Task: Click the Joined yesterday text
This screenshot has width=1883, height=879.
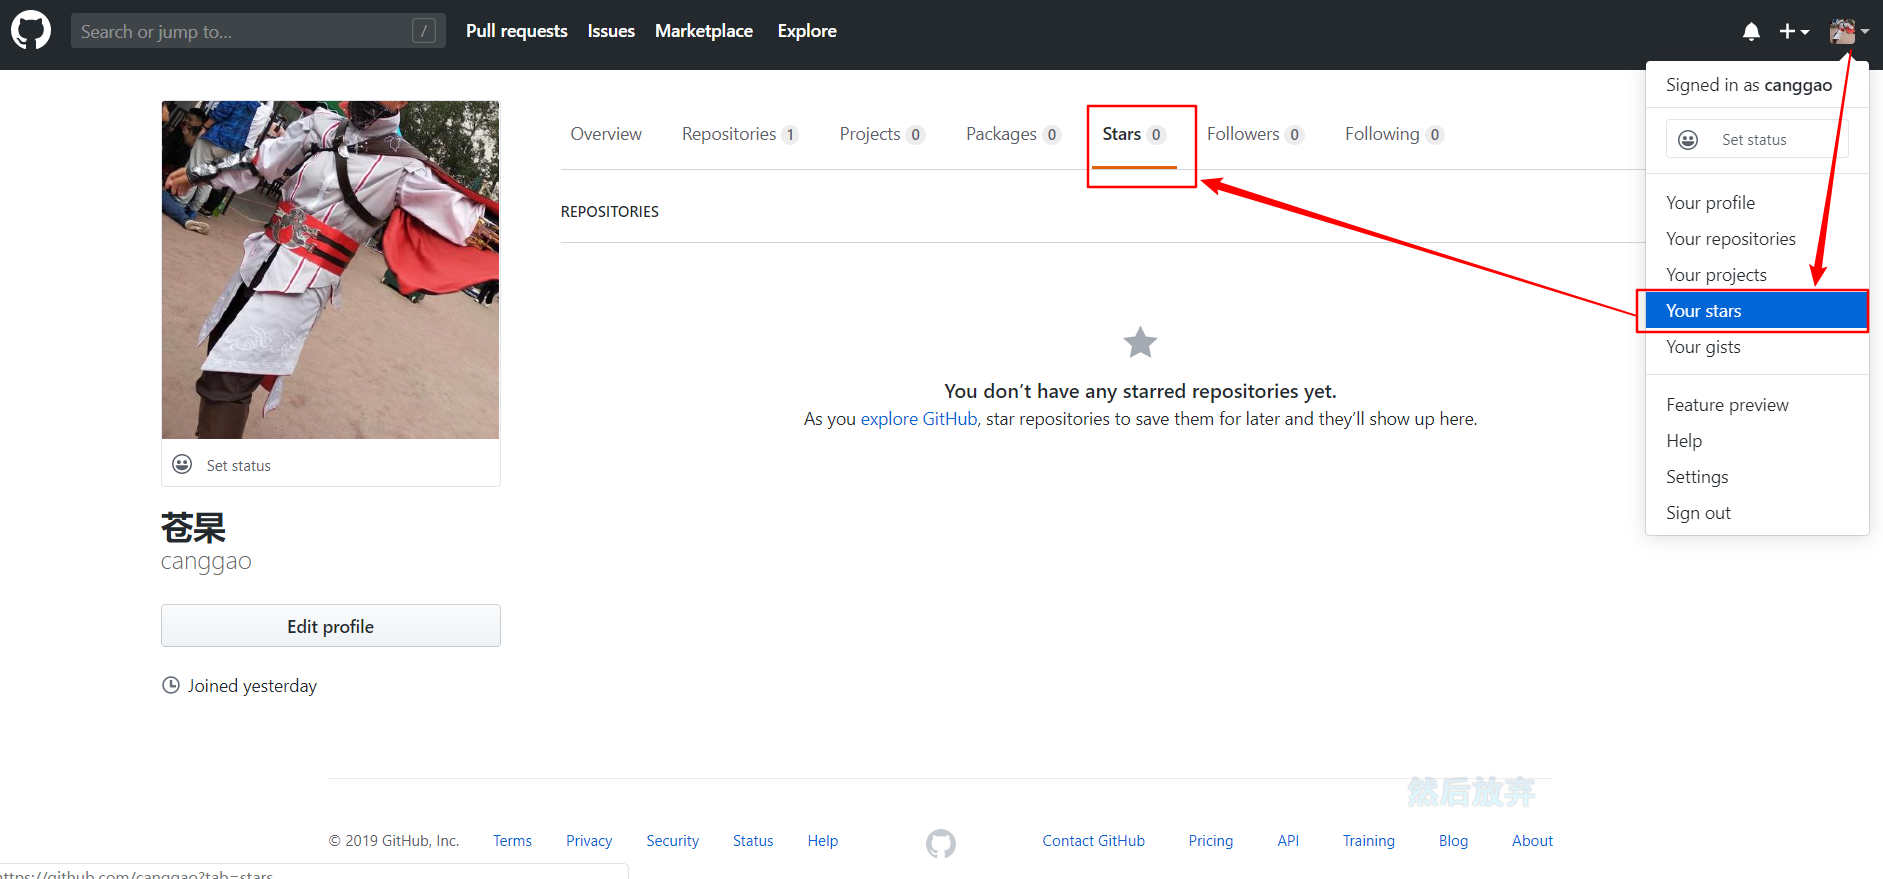Action: 252,686
